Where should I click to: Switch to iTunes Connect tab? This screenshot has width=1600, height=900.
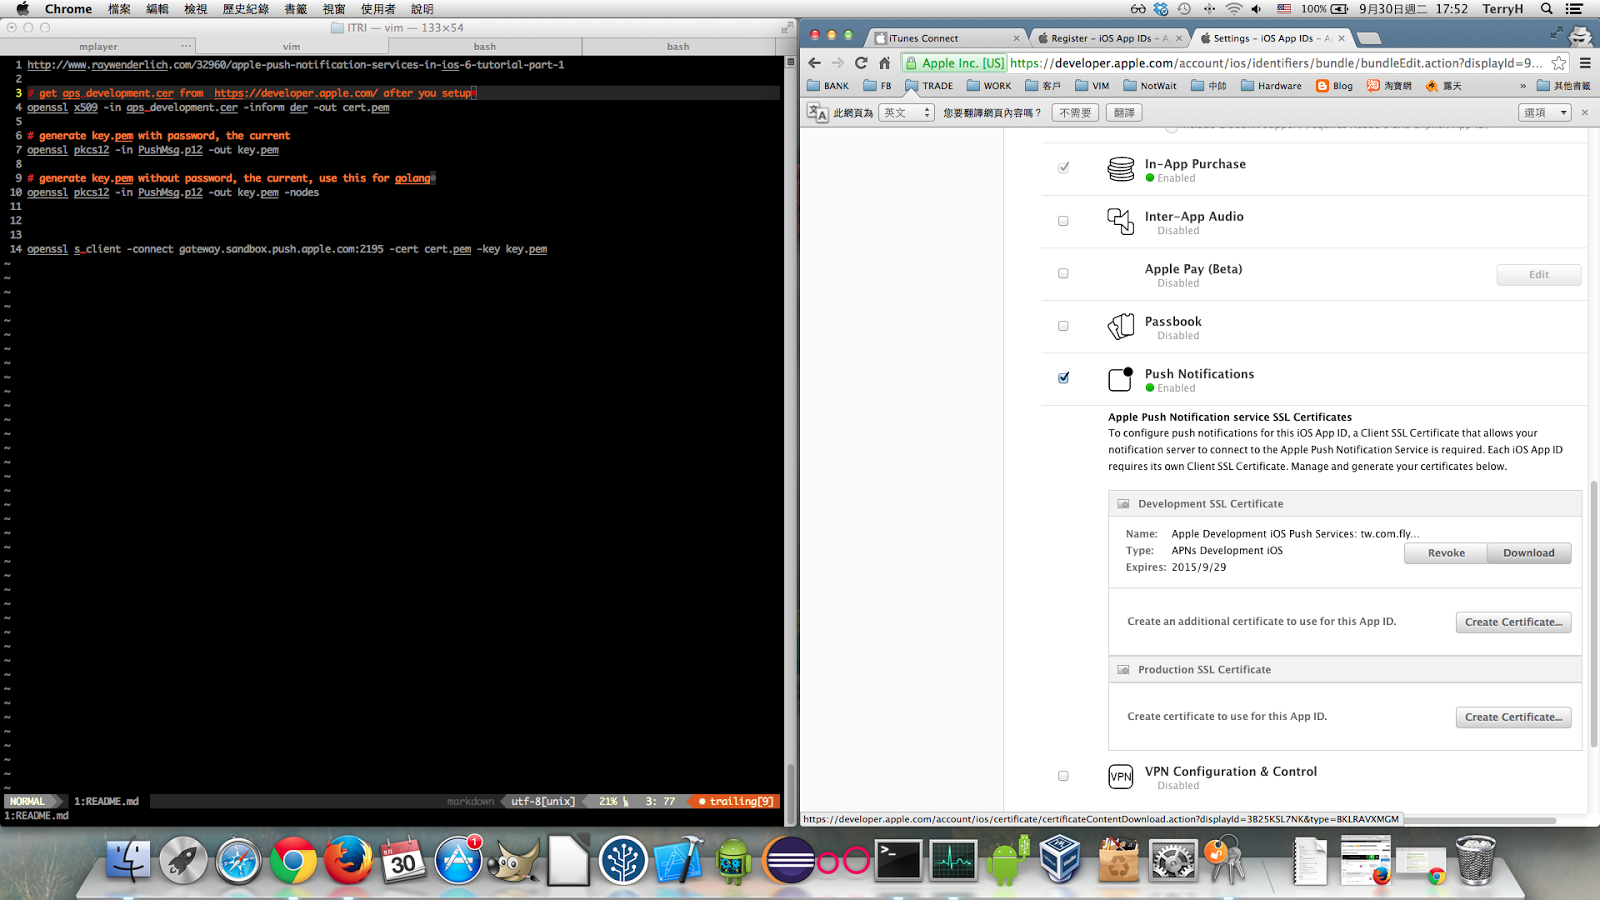pyautogui.click(x=945, y=38)
